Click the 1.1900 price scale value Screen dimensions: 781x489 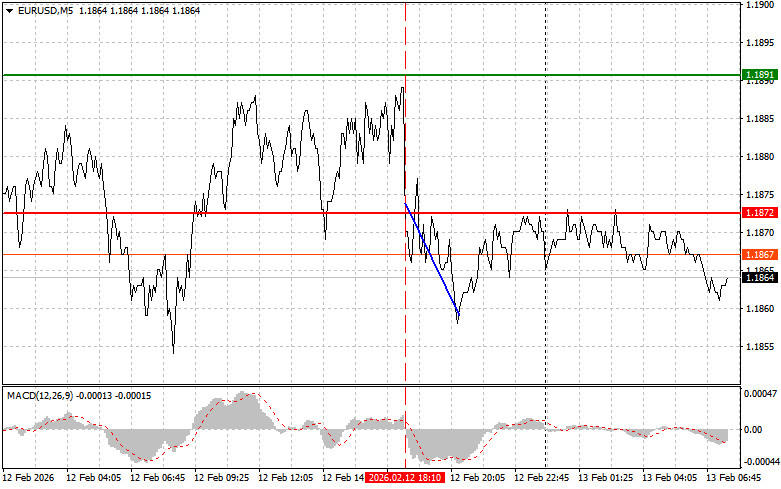pyautogui.click(x=760, y=5)
